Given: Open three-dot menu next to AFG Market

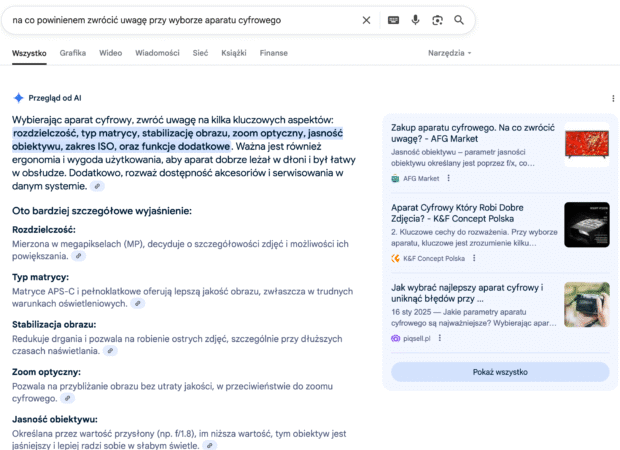Looking at the screenshot, I should (x=448, y=178).
